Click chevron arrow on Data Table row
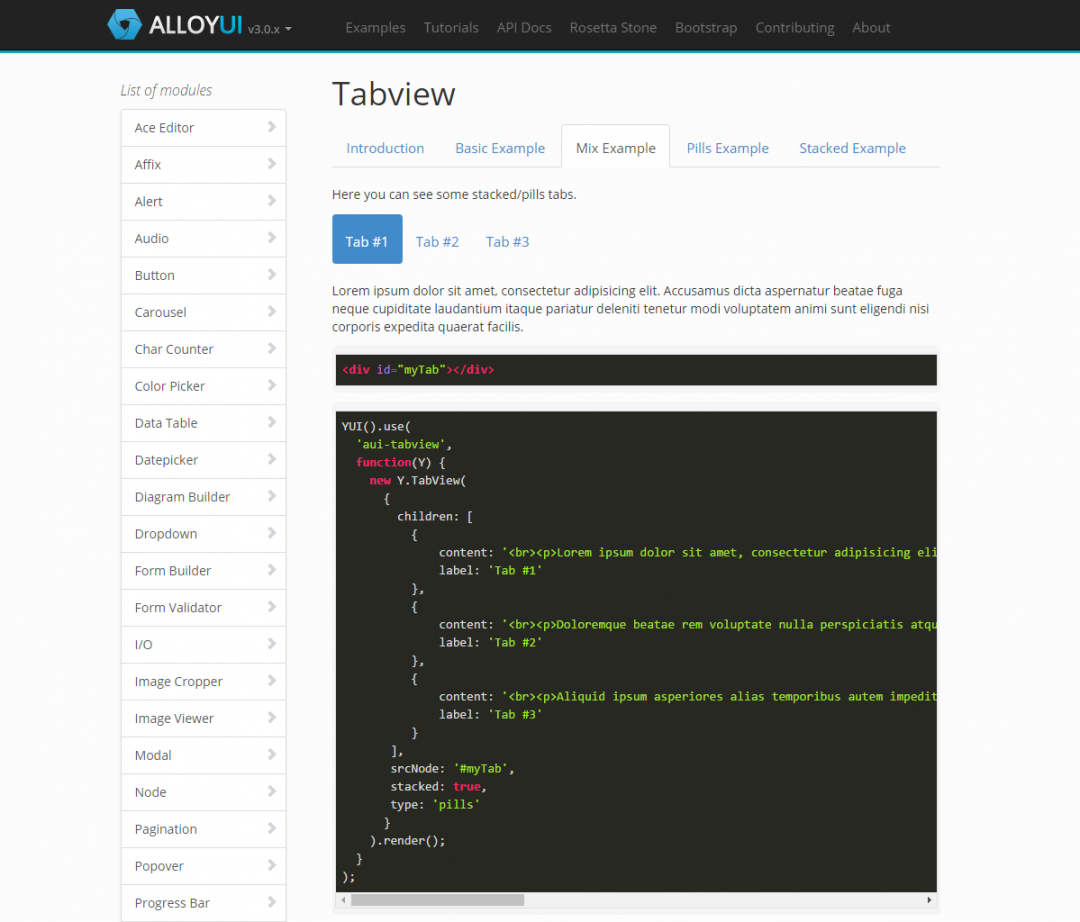 [271, 422]
